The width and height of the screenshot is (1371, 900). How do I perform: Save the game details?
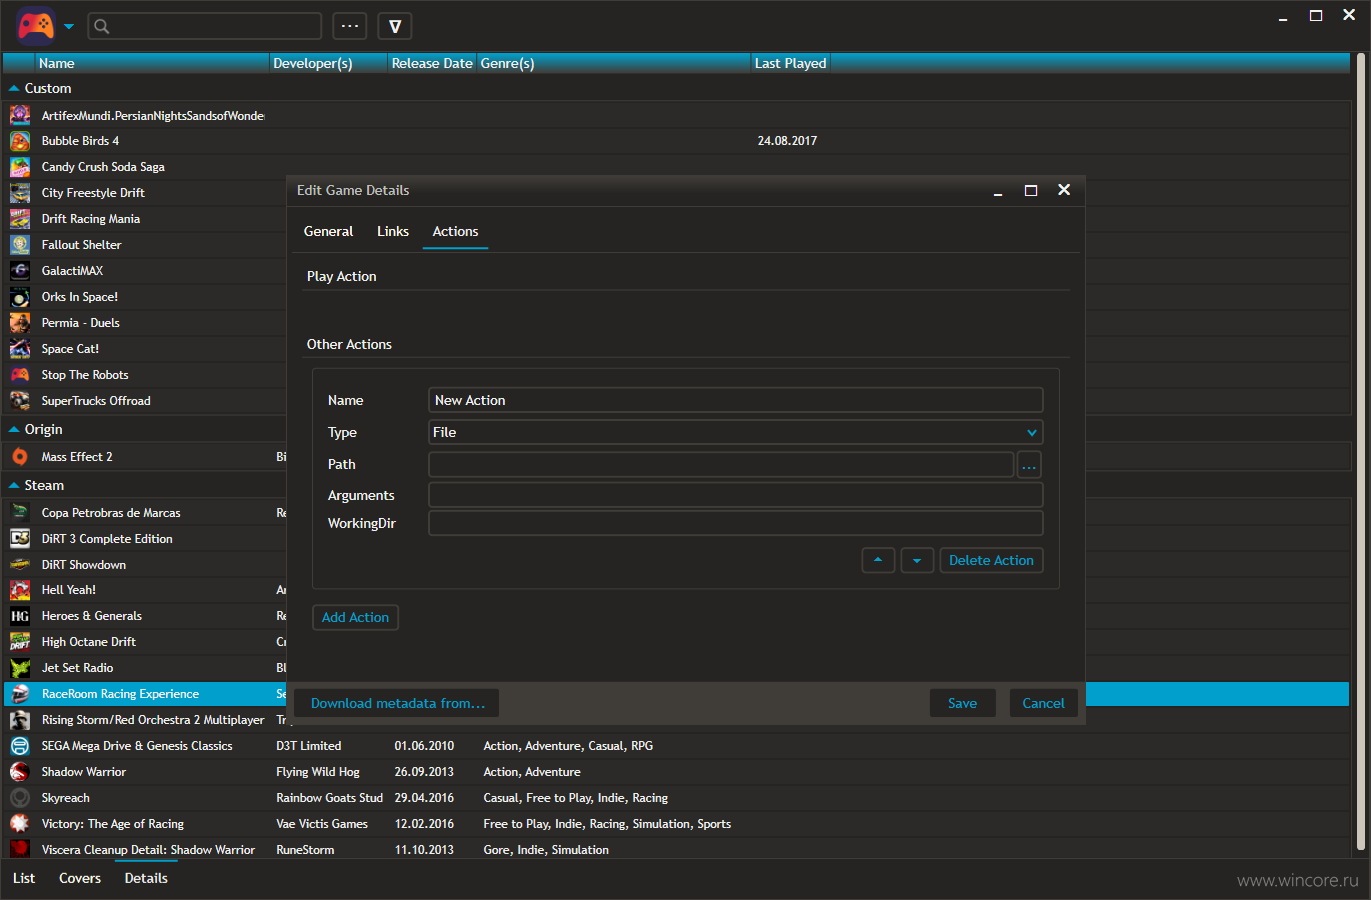coord(962,703)
